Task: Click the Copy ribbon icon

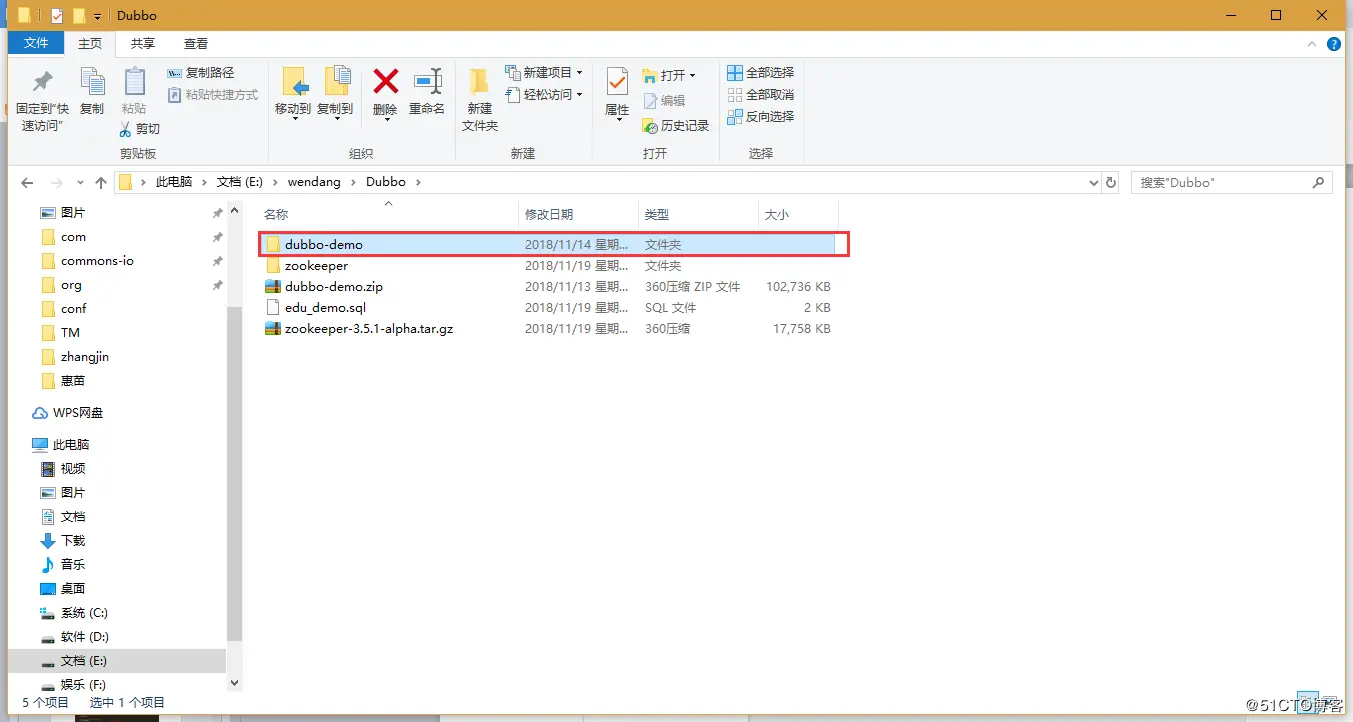Action: coord(92,91)
